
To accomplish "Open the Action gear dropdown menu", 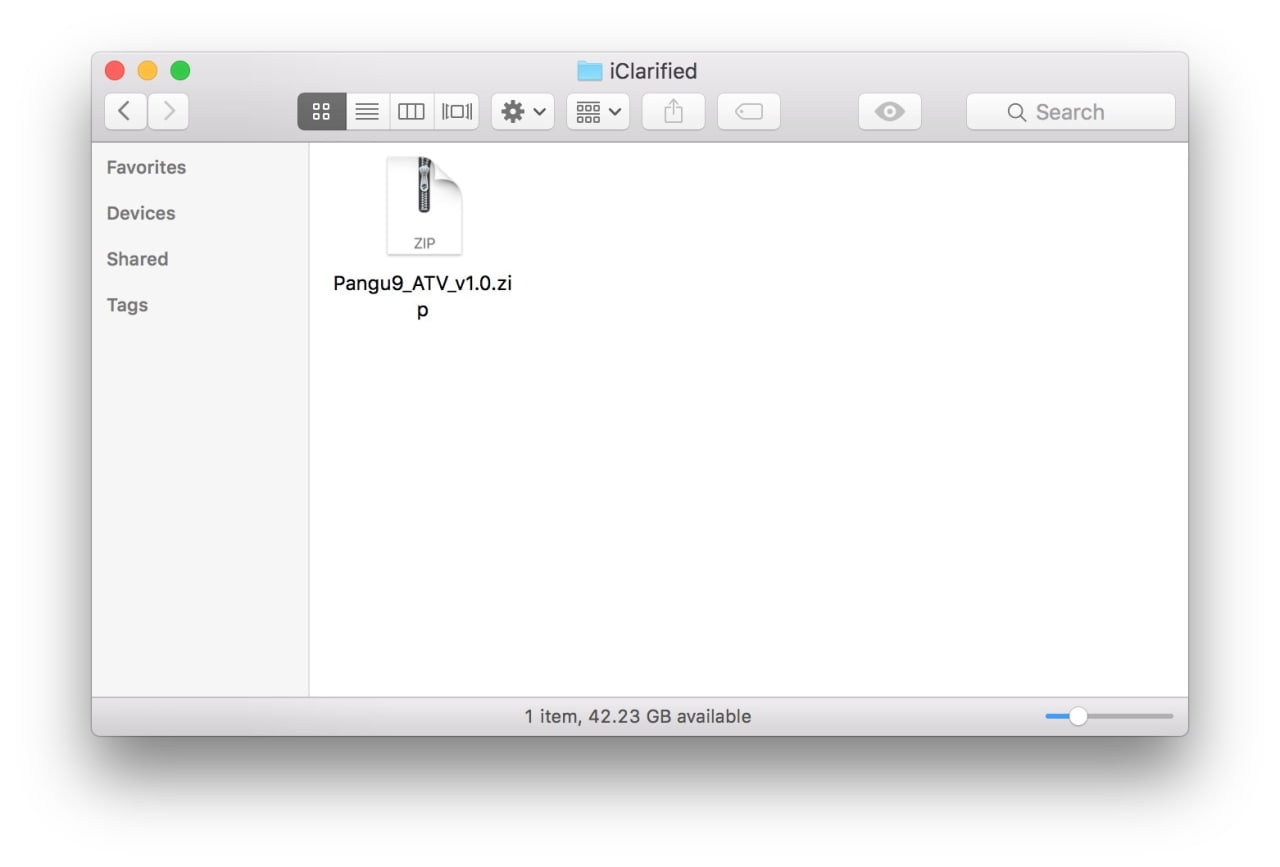I will (x=522, y=112).
